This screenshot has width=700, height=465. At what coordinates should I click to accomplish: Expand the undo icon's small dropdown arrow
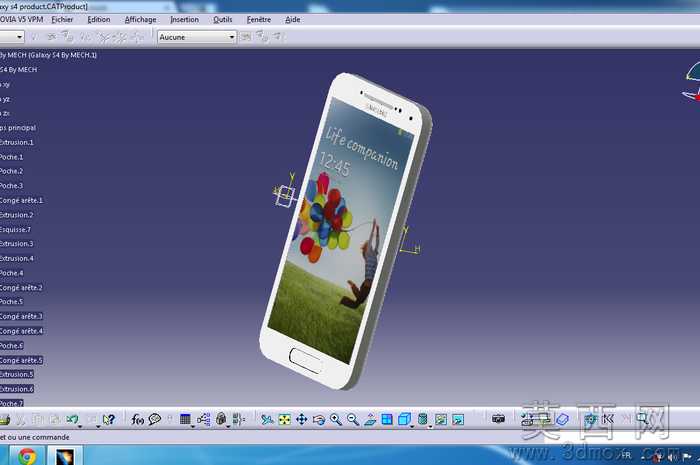(x=80, y=427)
